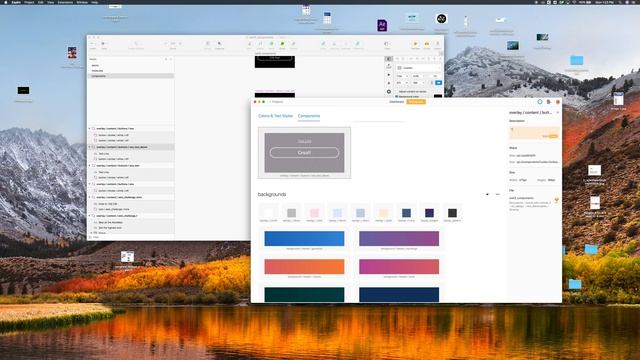Open Window menu in menu bar

click(82, 2)
